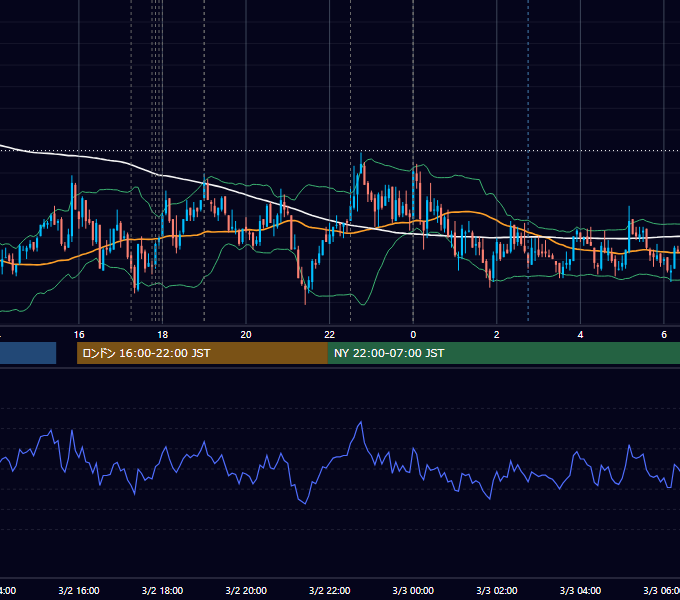Click the hour label 4 on upper time axis

pyautogui.click(x=580, y=335)
